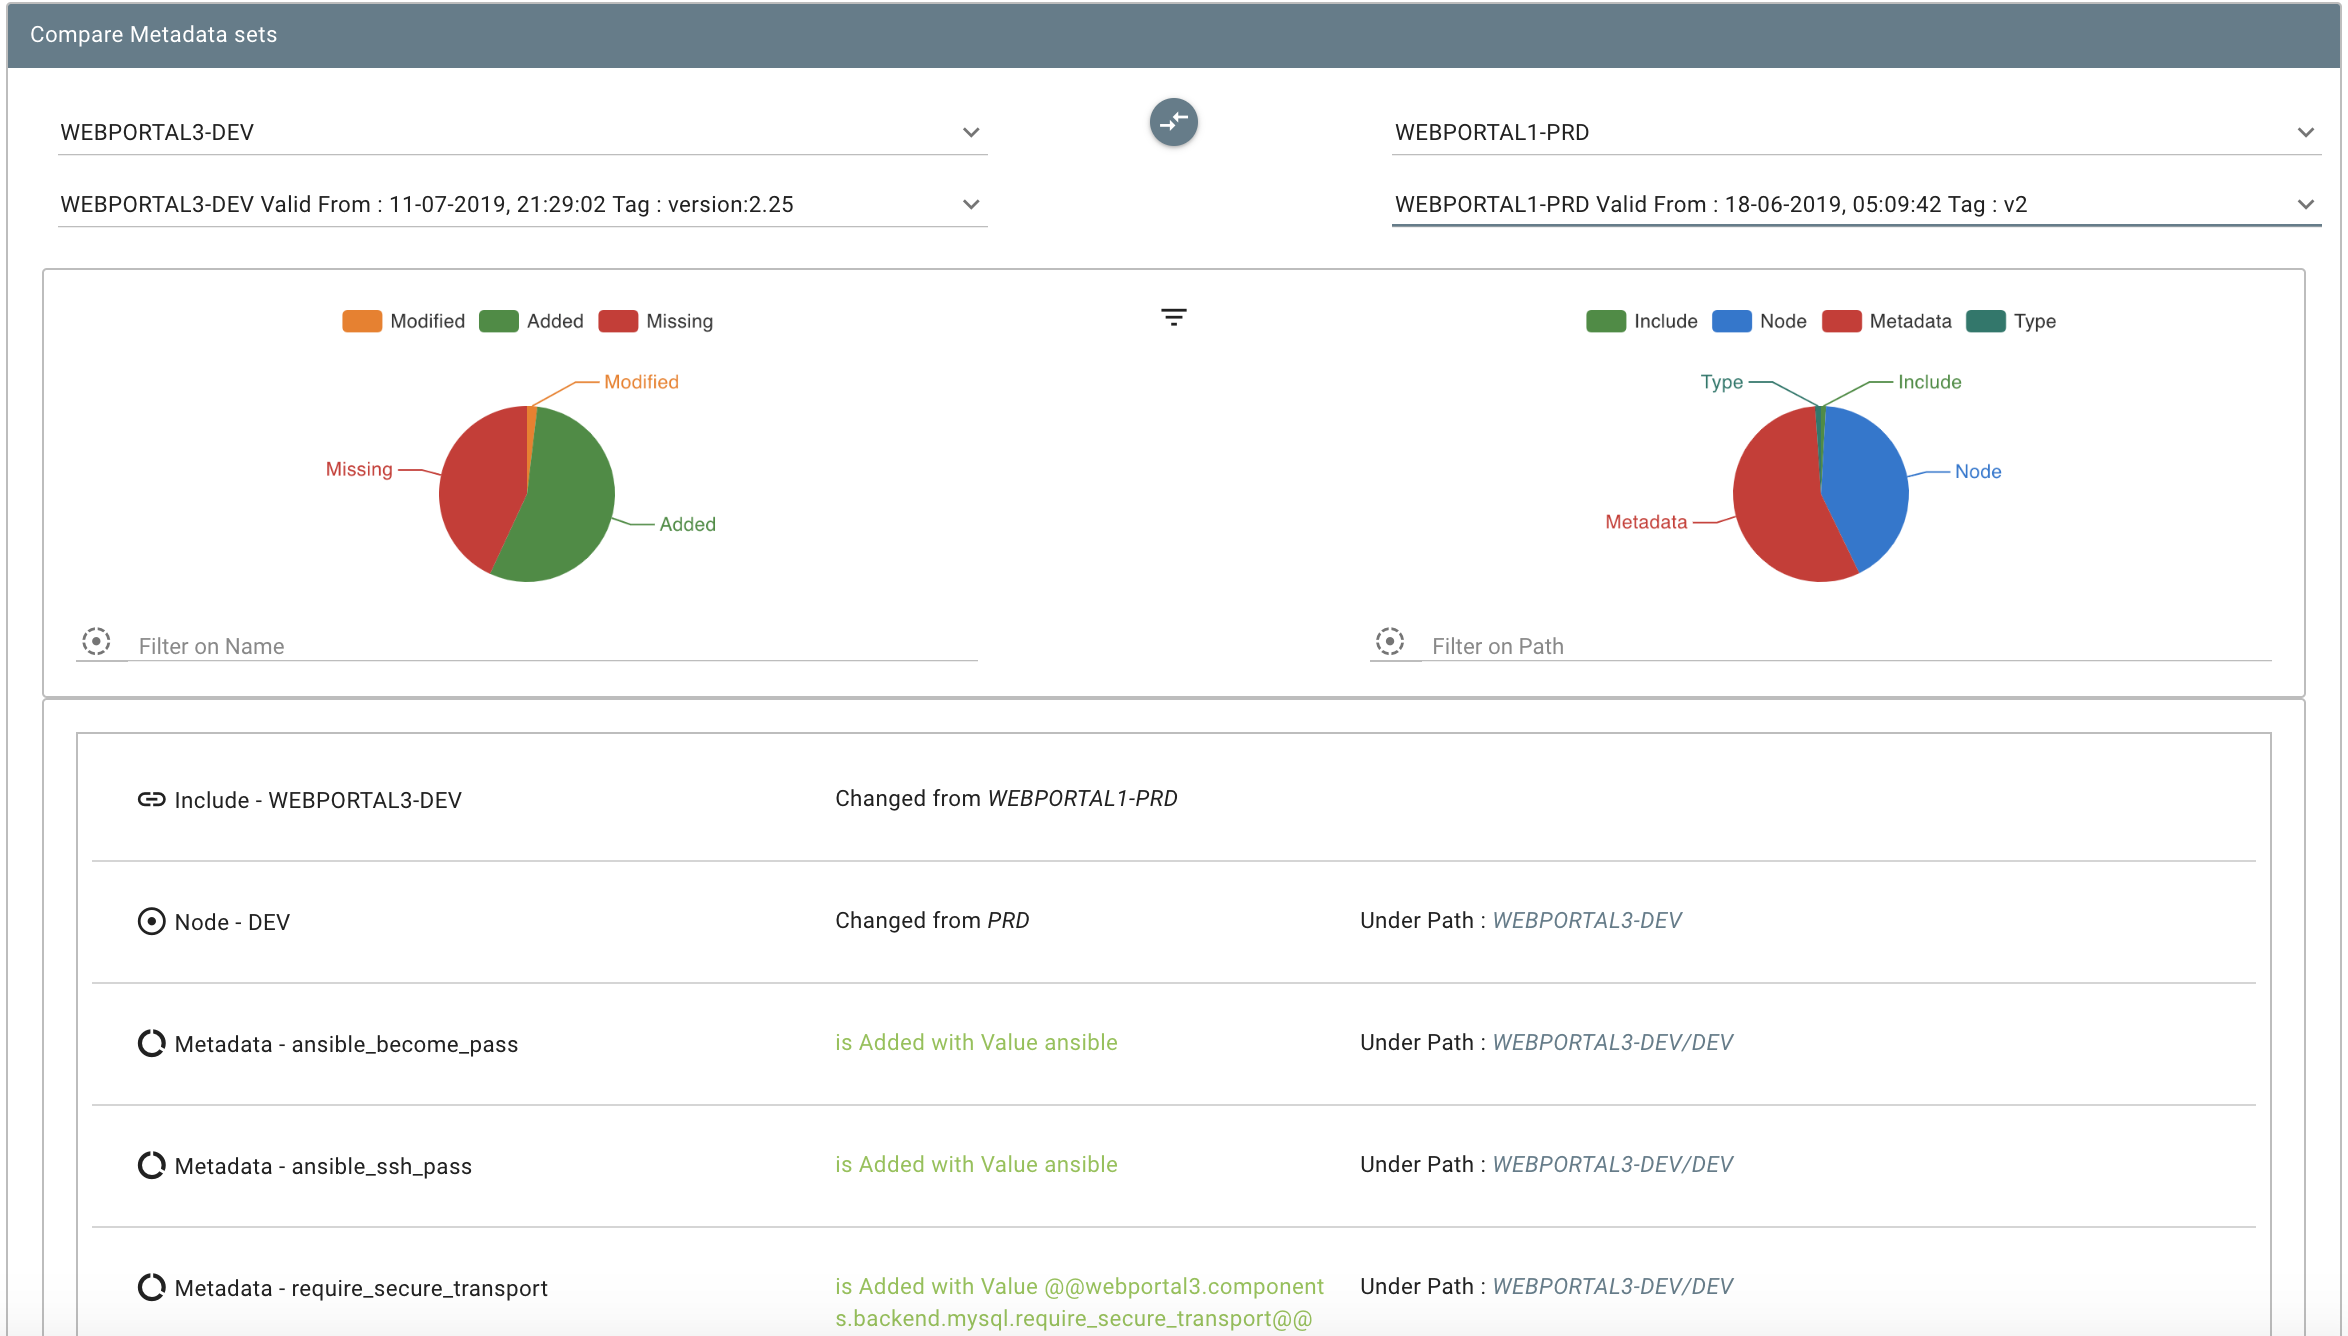Click the filter list icon between charts
2348x1336 pixels.
[1173, 317]
